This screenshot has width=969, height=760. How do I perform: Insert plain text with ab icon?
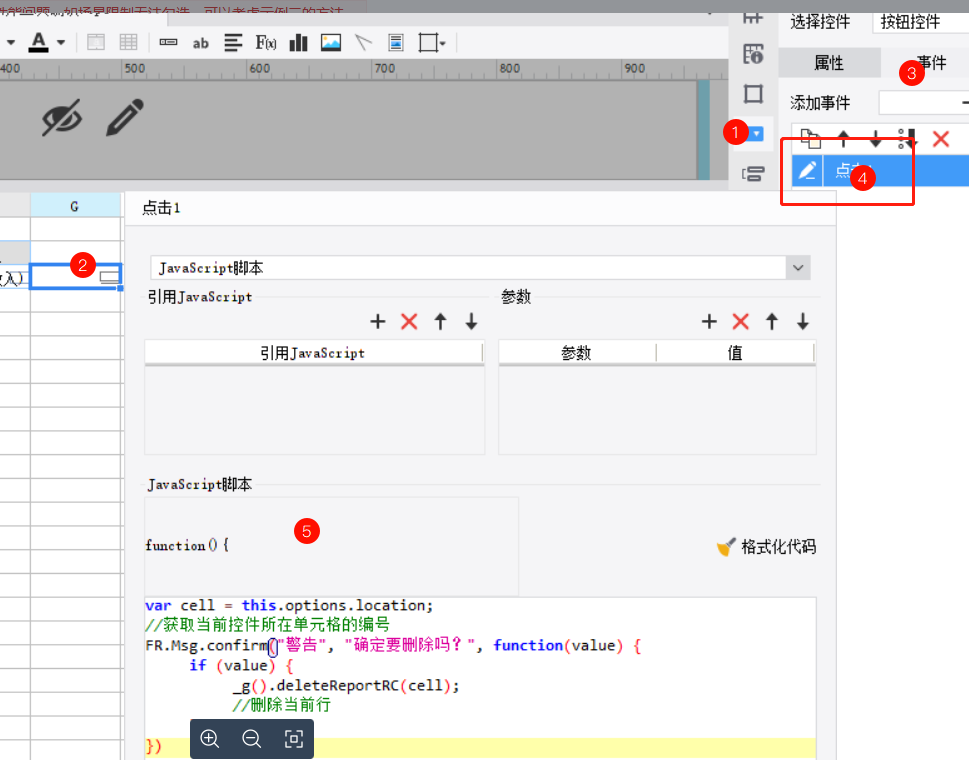pyautogui.click(x=200, y=43)
